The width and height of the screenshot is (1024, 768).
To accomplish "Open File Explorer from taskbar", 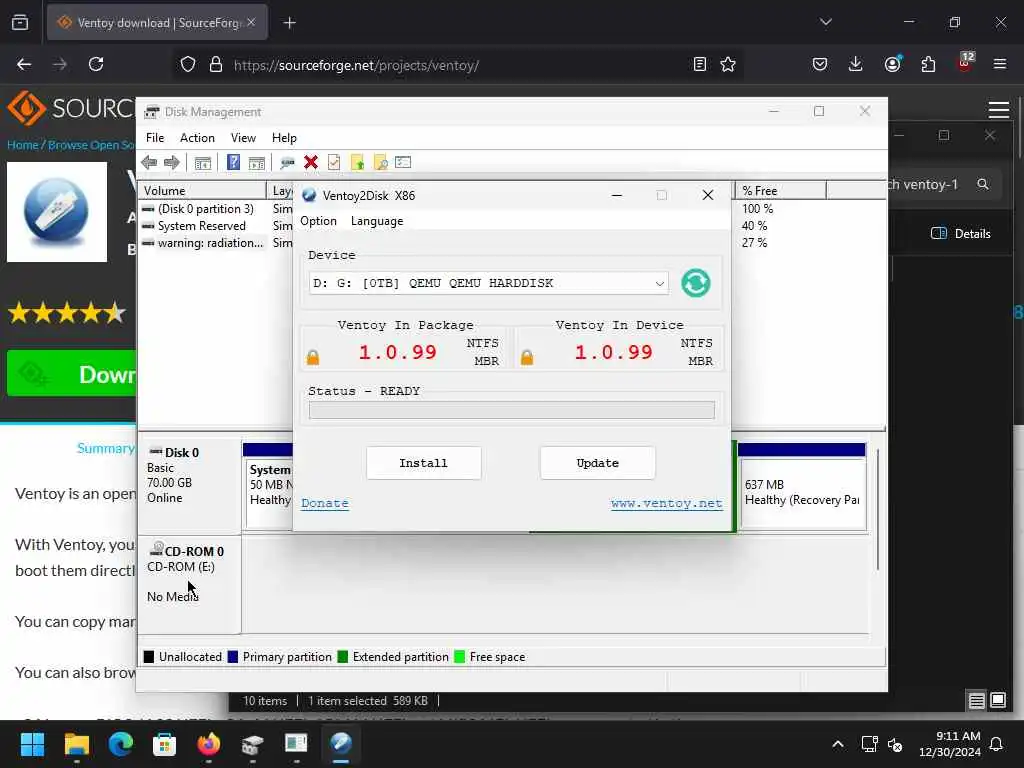I will tap(76, 744).
